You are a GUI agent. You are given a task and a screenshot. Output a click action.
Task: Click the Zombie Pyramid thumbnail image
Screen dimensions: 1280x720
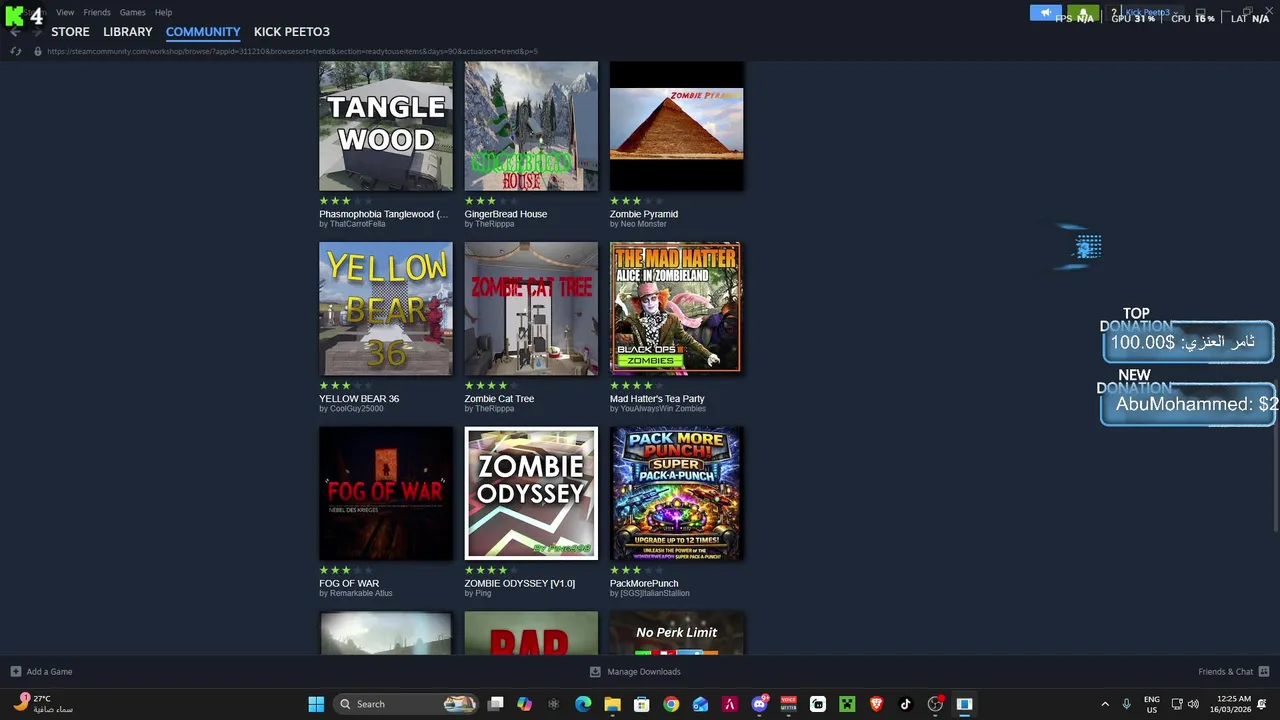point(677,126)
